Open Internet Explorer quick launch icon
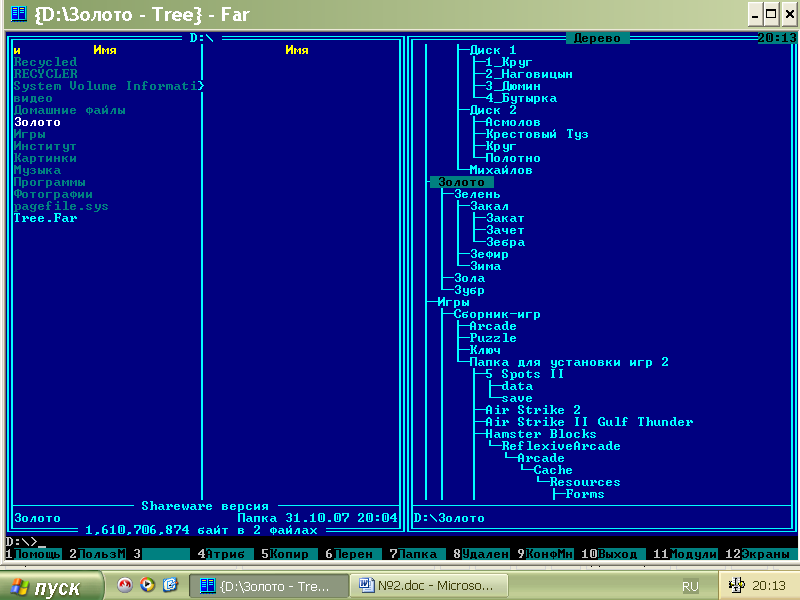 pyautogui.click(x=170, y=585)
